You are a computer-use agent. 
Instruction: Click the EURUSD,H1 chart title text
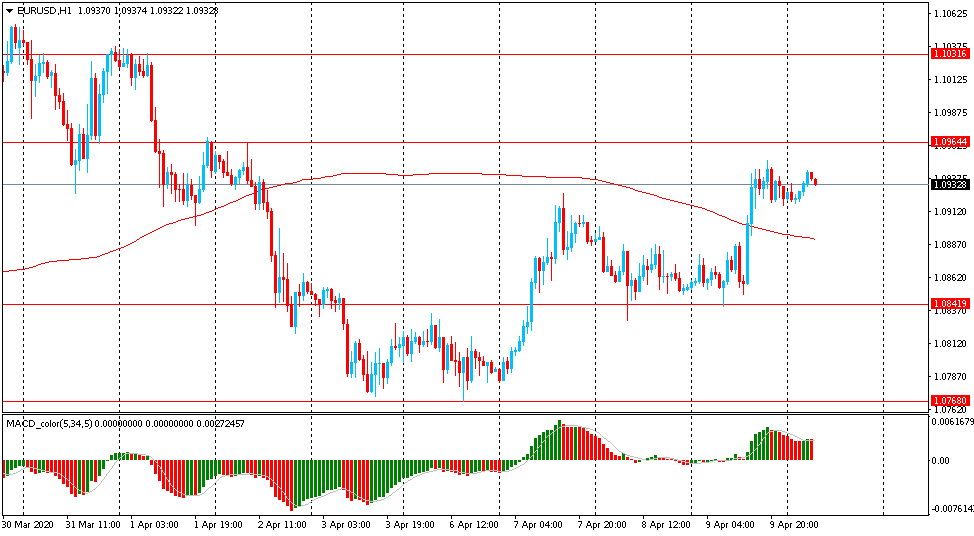pyautogui.click(x=43, y=10)
